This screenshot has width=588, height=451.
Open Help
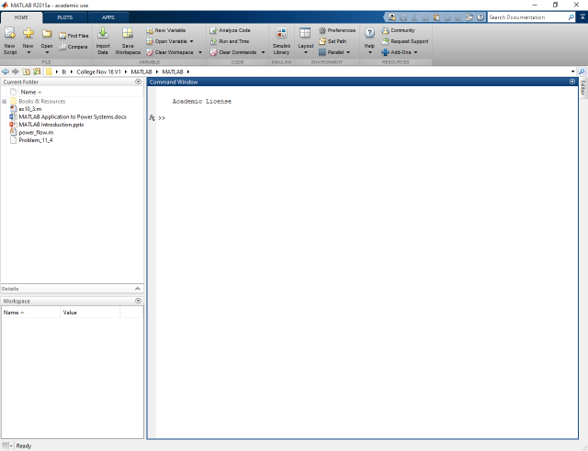point(369,41)
